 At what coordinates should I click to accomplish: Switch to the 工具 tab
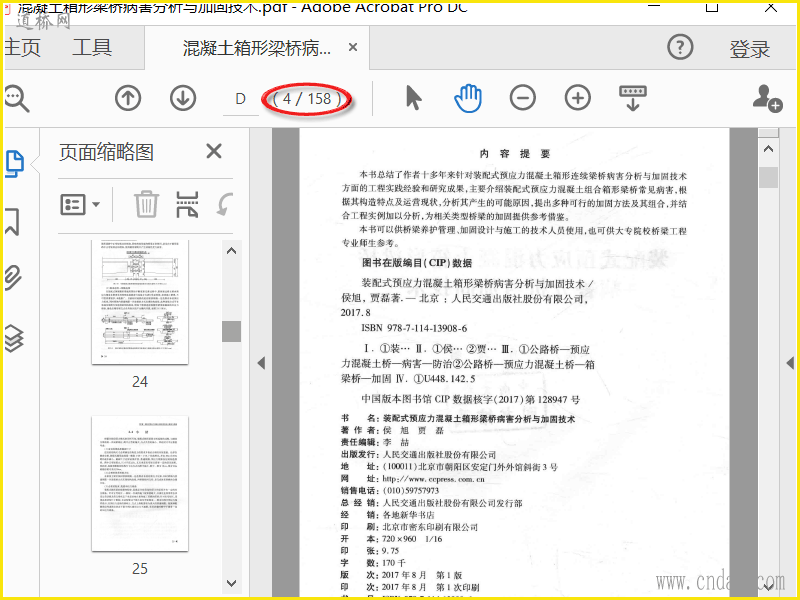(x=92, y=47)
